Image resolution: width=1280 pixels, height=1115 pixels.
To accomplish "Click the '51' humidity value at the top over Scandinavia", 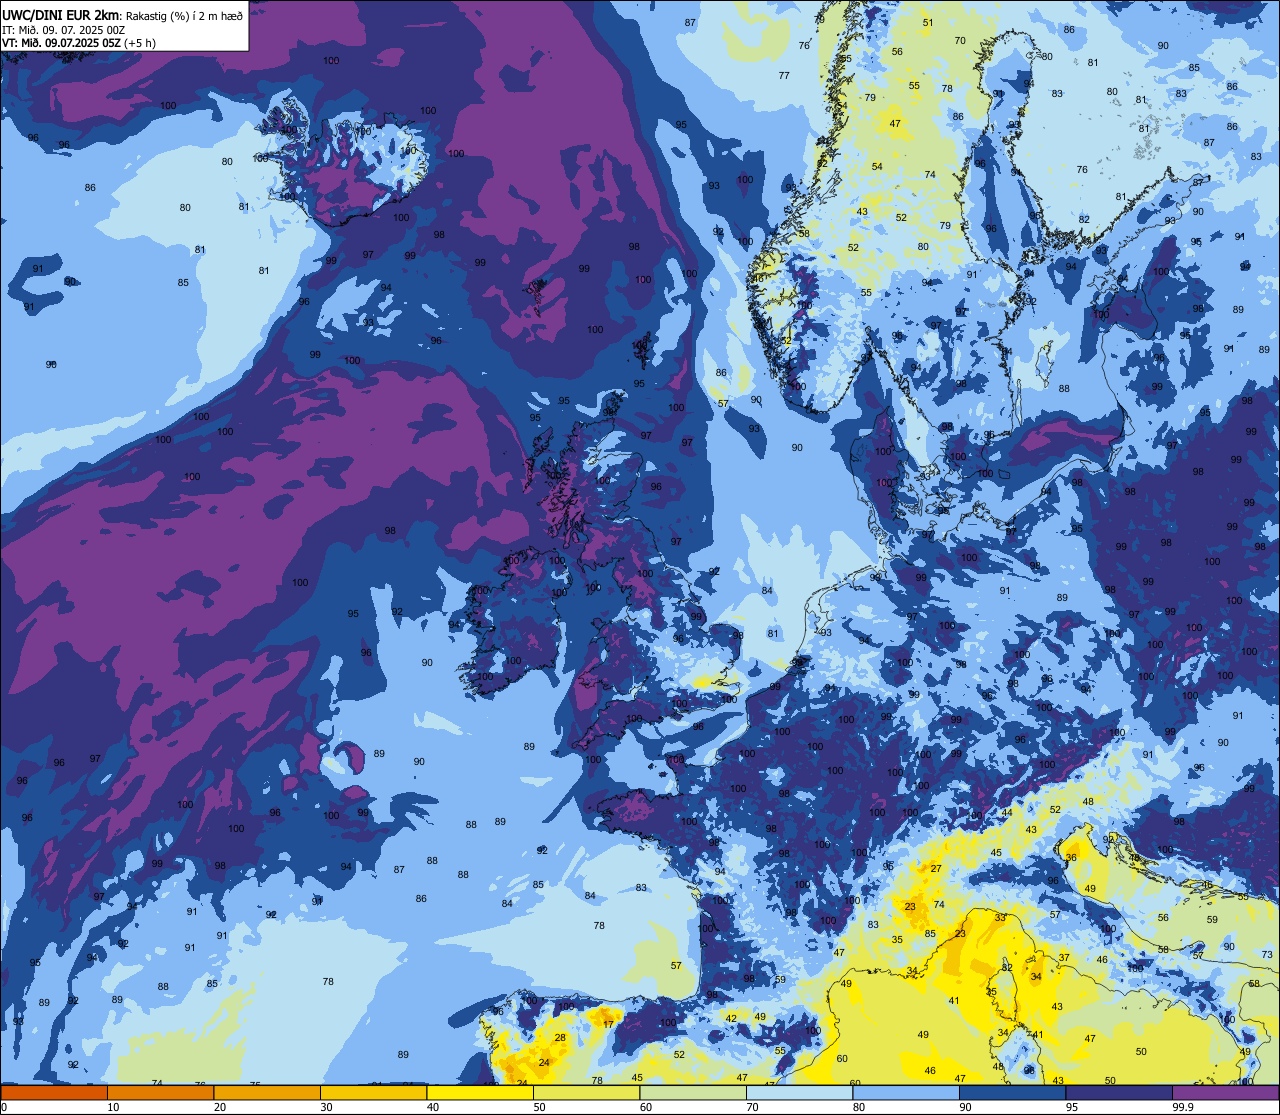I will 928,23.
